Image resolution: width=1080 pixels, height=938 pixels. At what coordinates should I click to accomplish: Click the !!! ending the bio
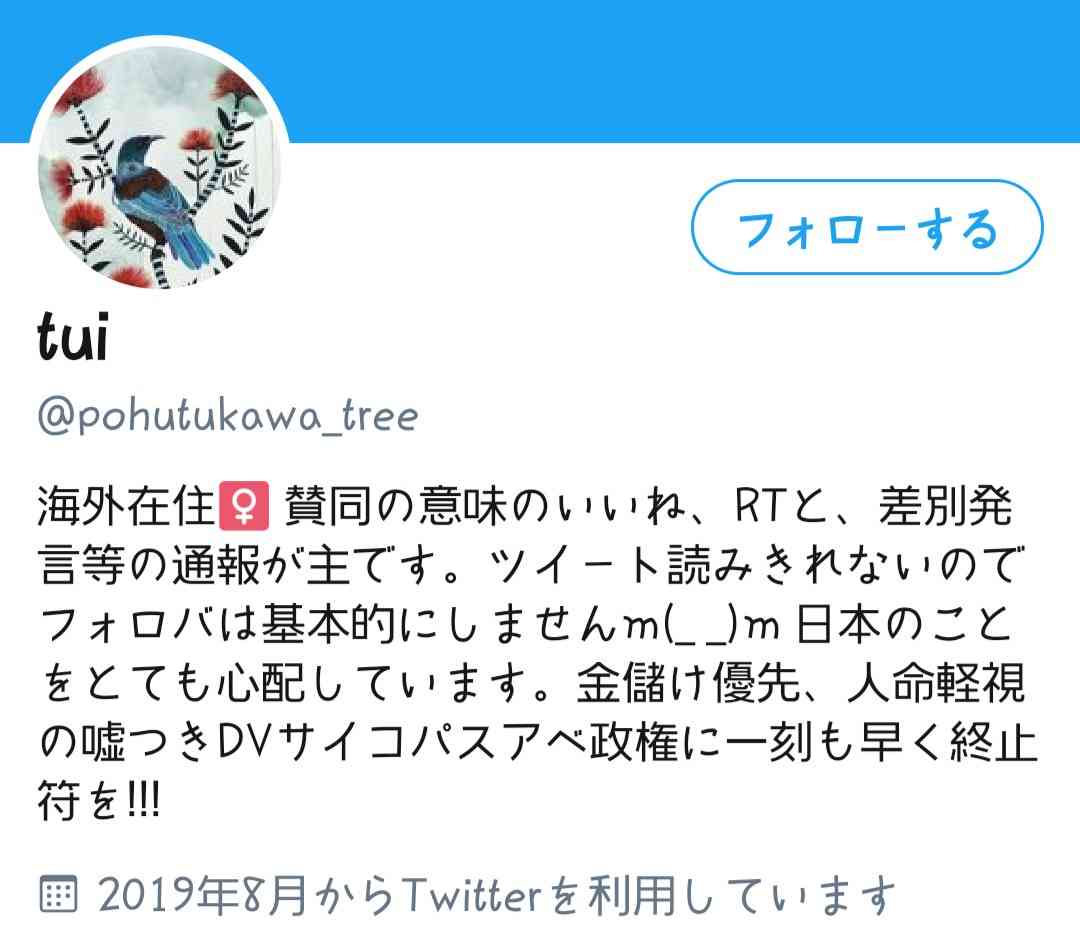coord(145,802)
